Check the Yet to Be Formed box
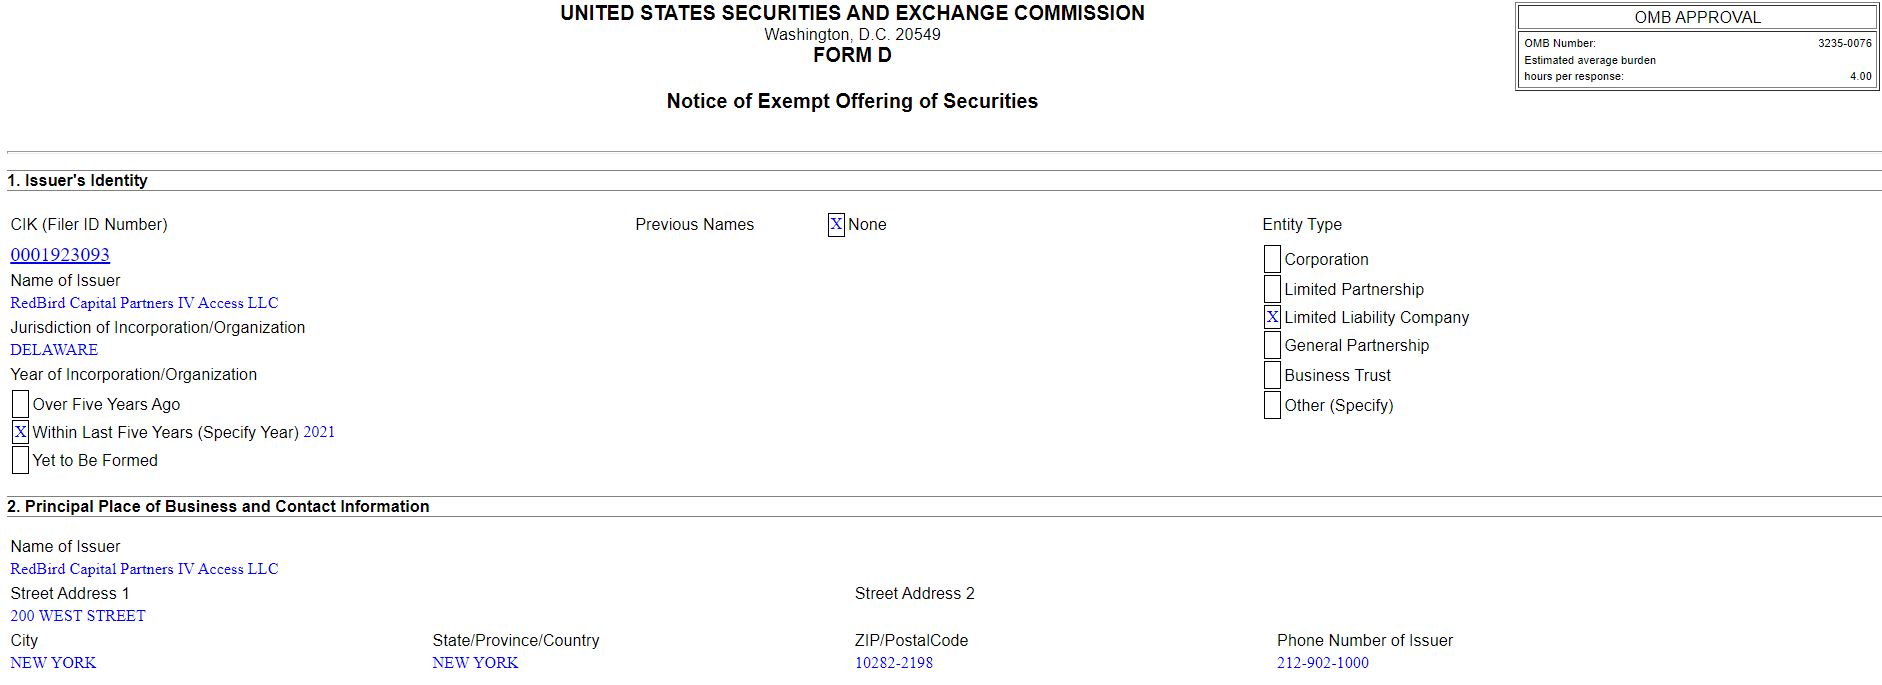1882x685 pixels. click(x=20, y=460)
